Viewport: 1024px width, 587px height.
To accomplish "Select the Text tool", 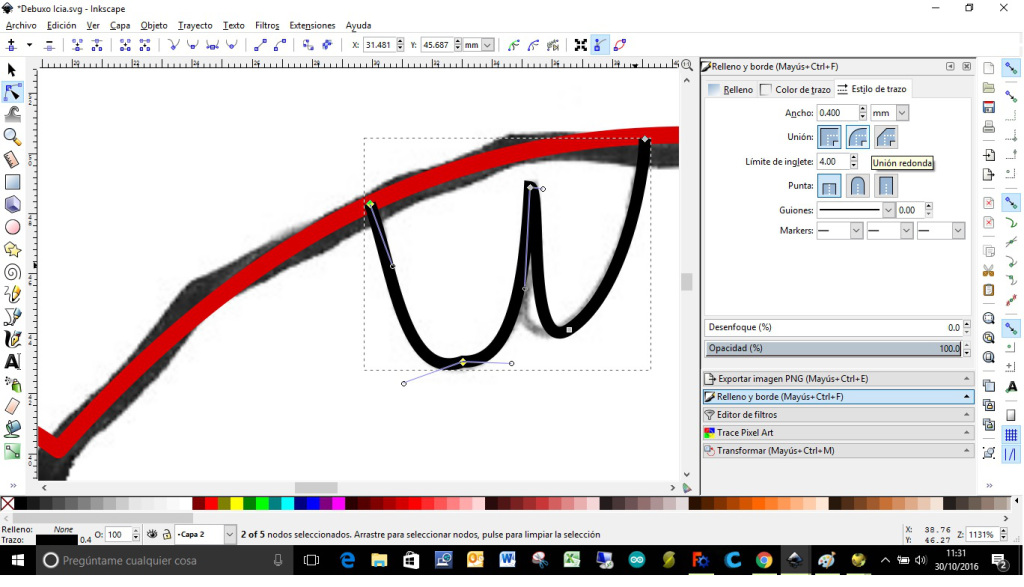I will click(12, 361).
